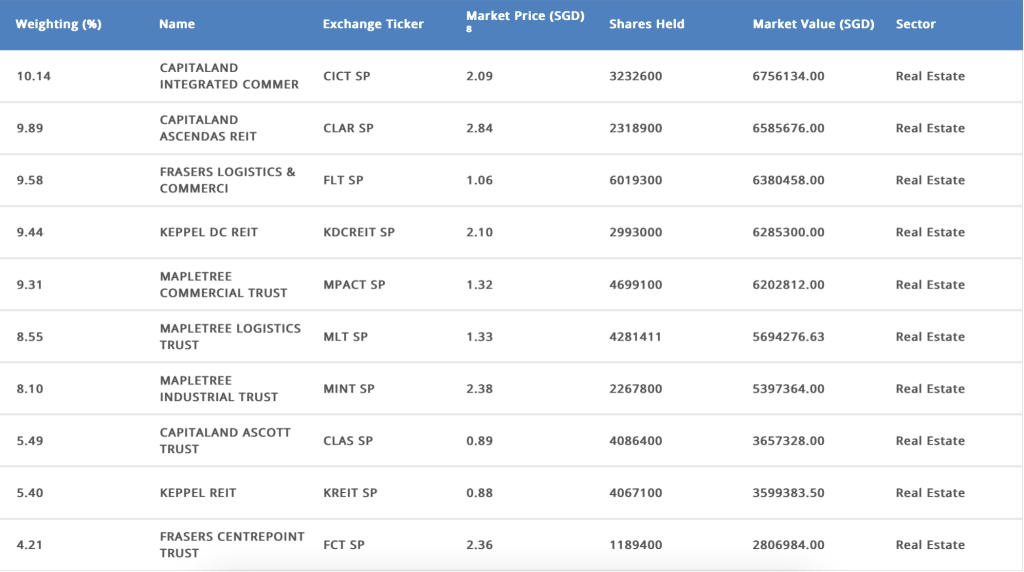Click the Market Value (SGD) column header
This screenshot has height=572, width=1024.
pyautogui.click(x=813, y=24)
